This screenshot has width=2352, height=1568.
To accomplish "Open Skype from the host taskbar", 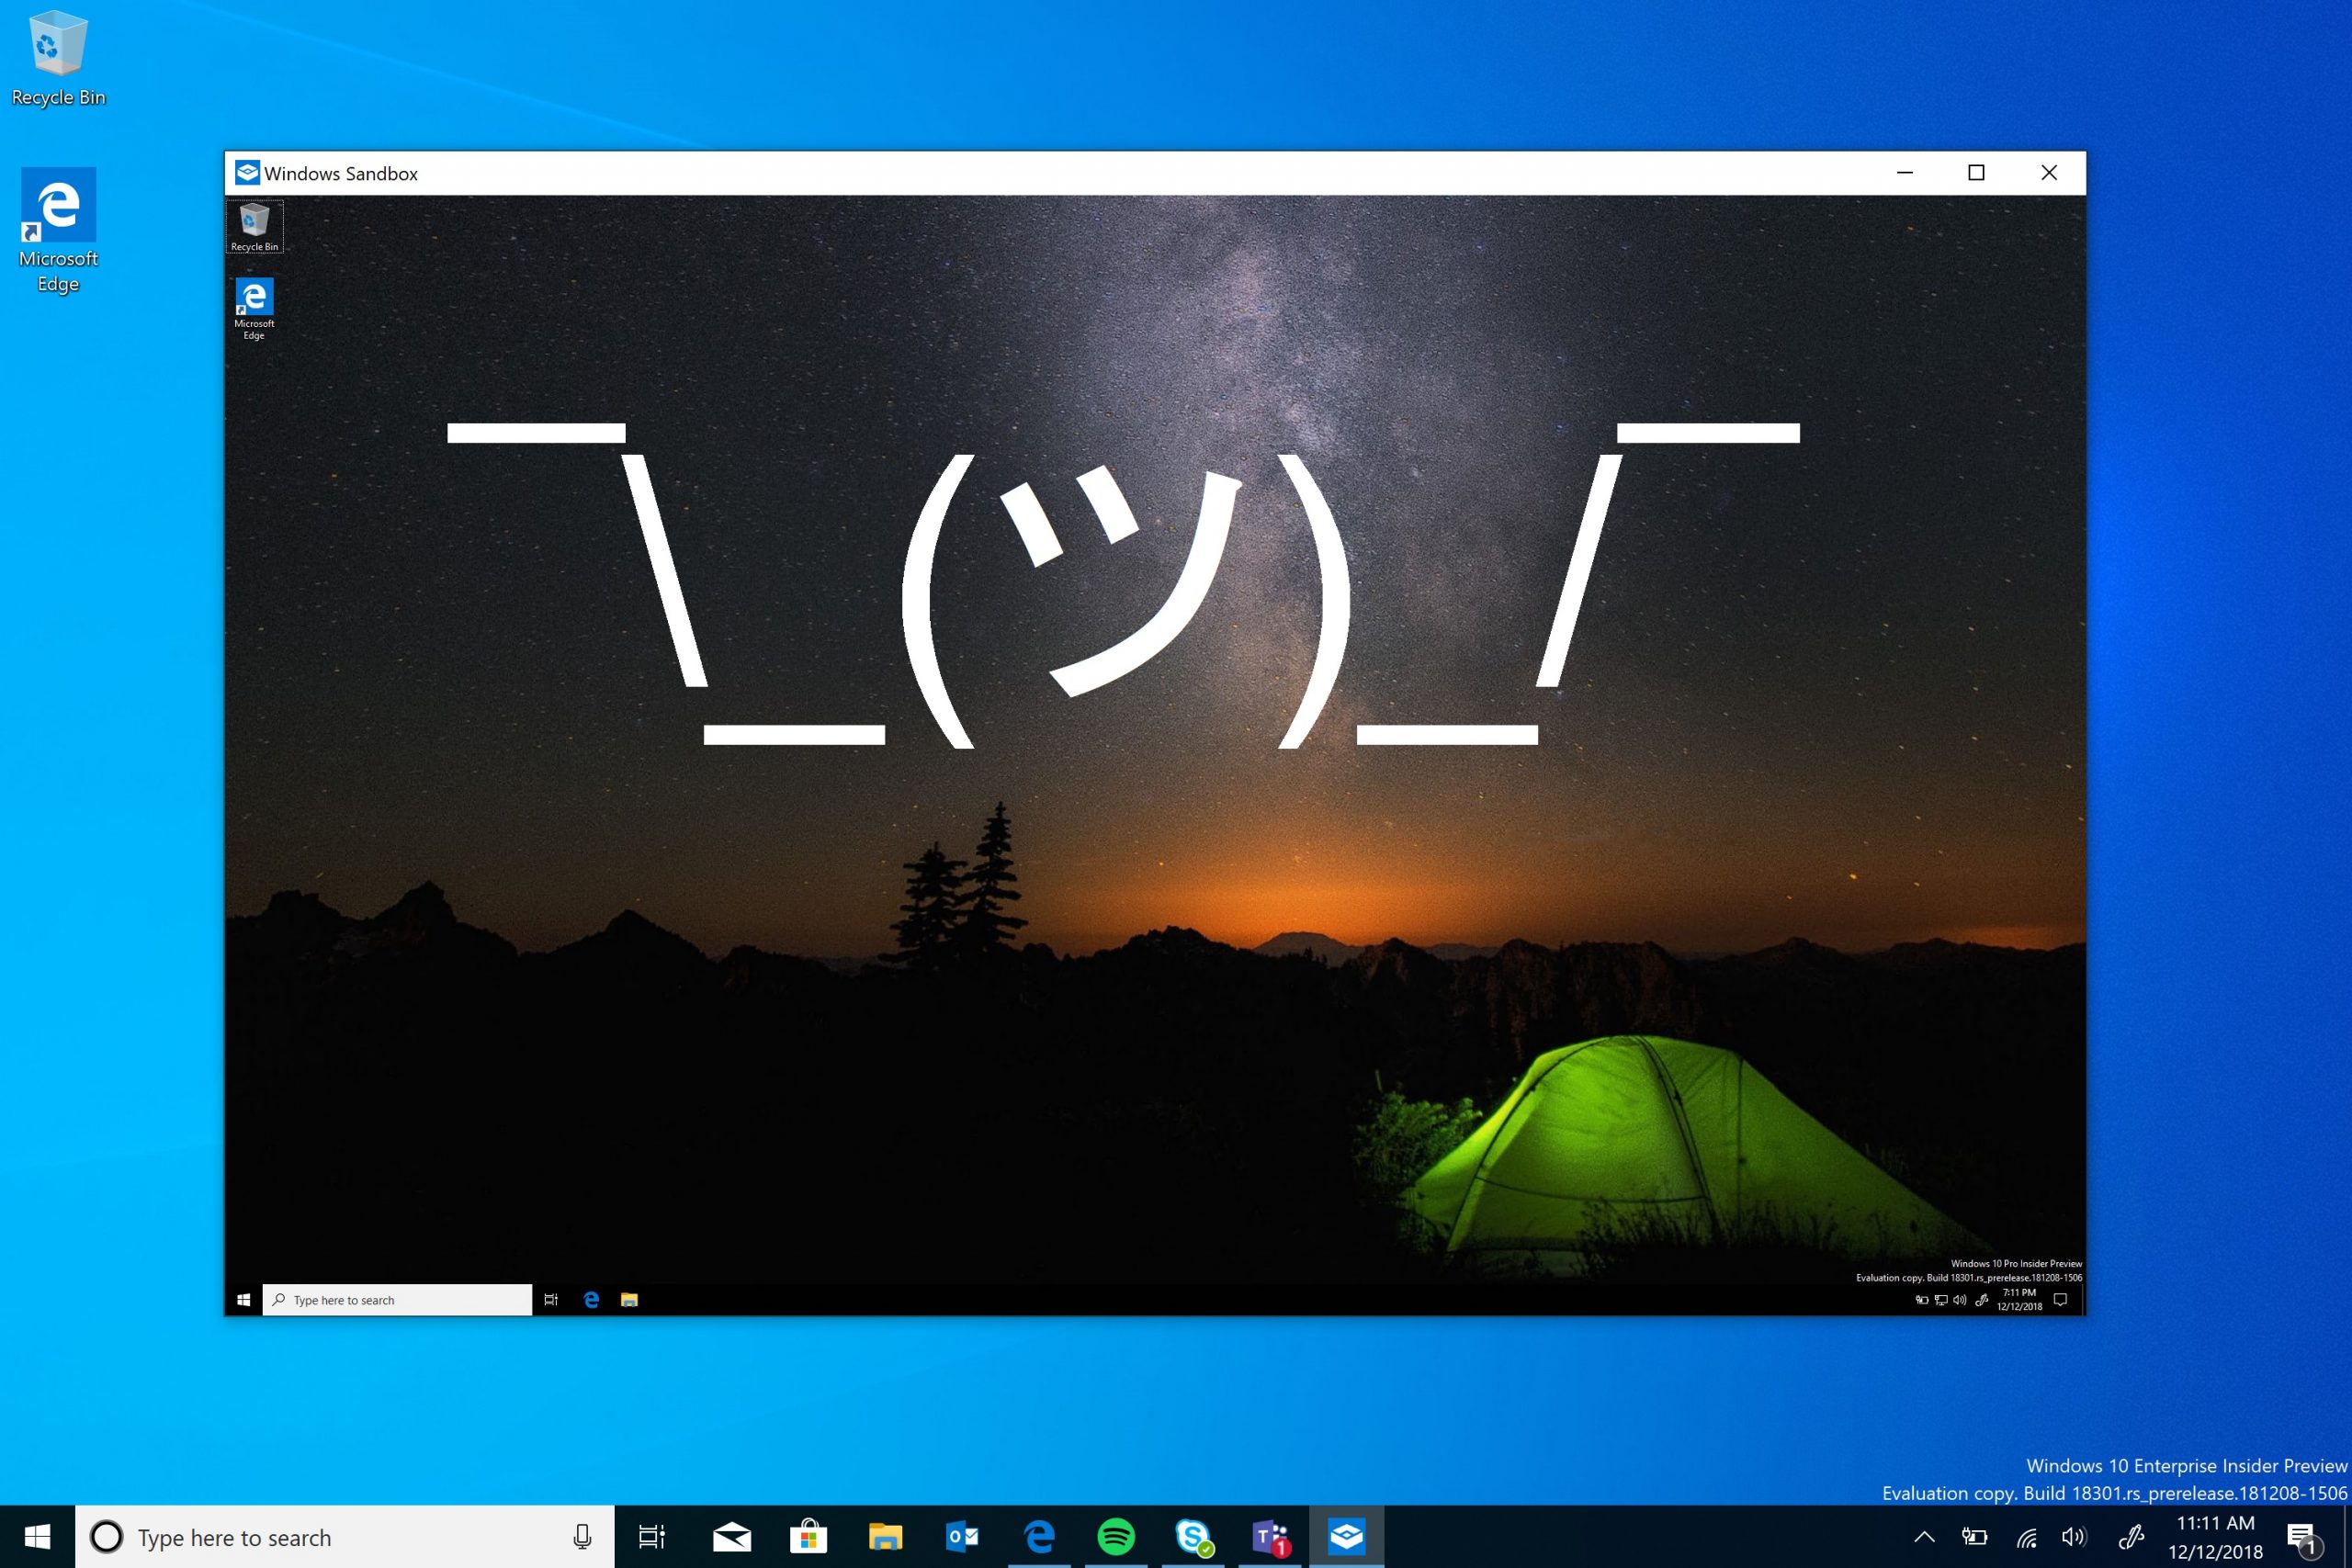I will (x=1193, y=1537).
